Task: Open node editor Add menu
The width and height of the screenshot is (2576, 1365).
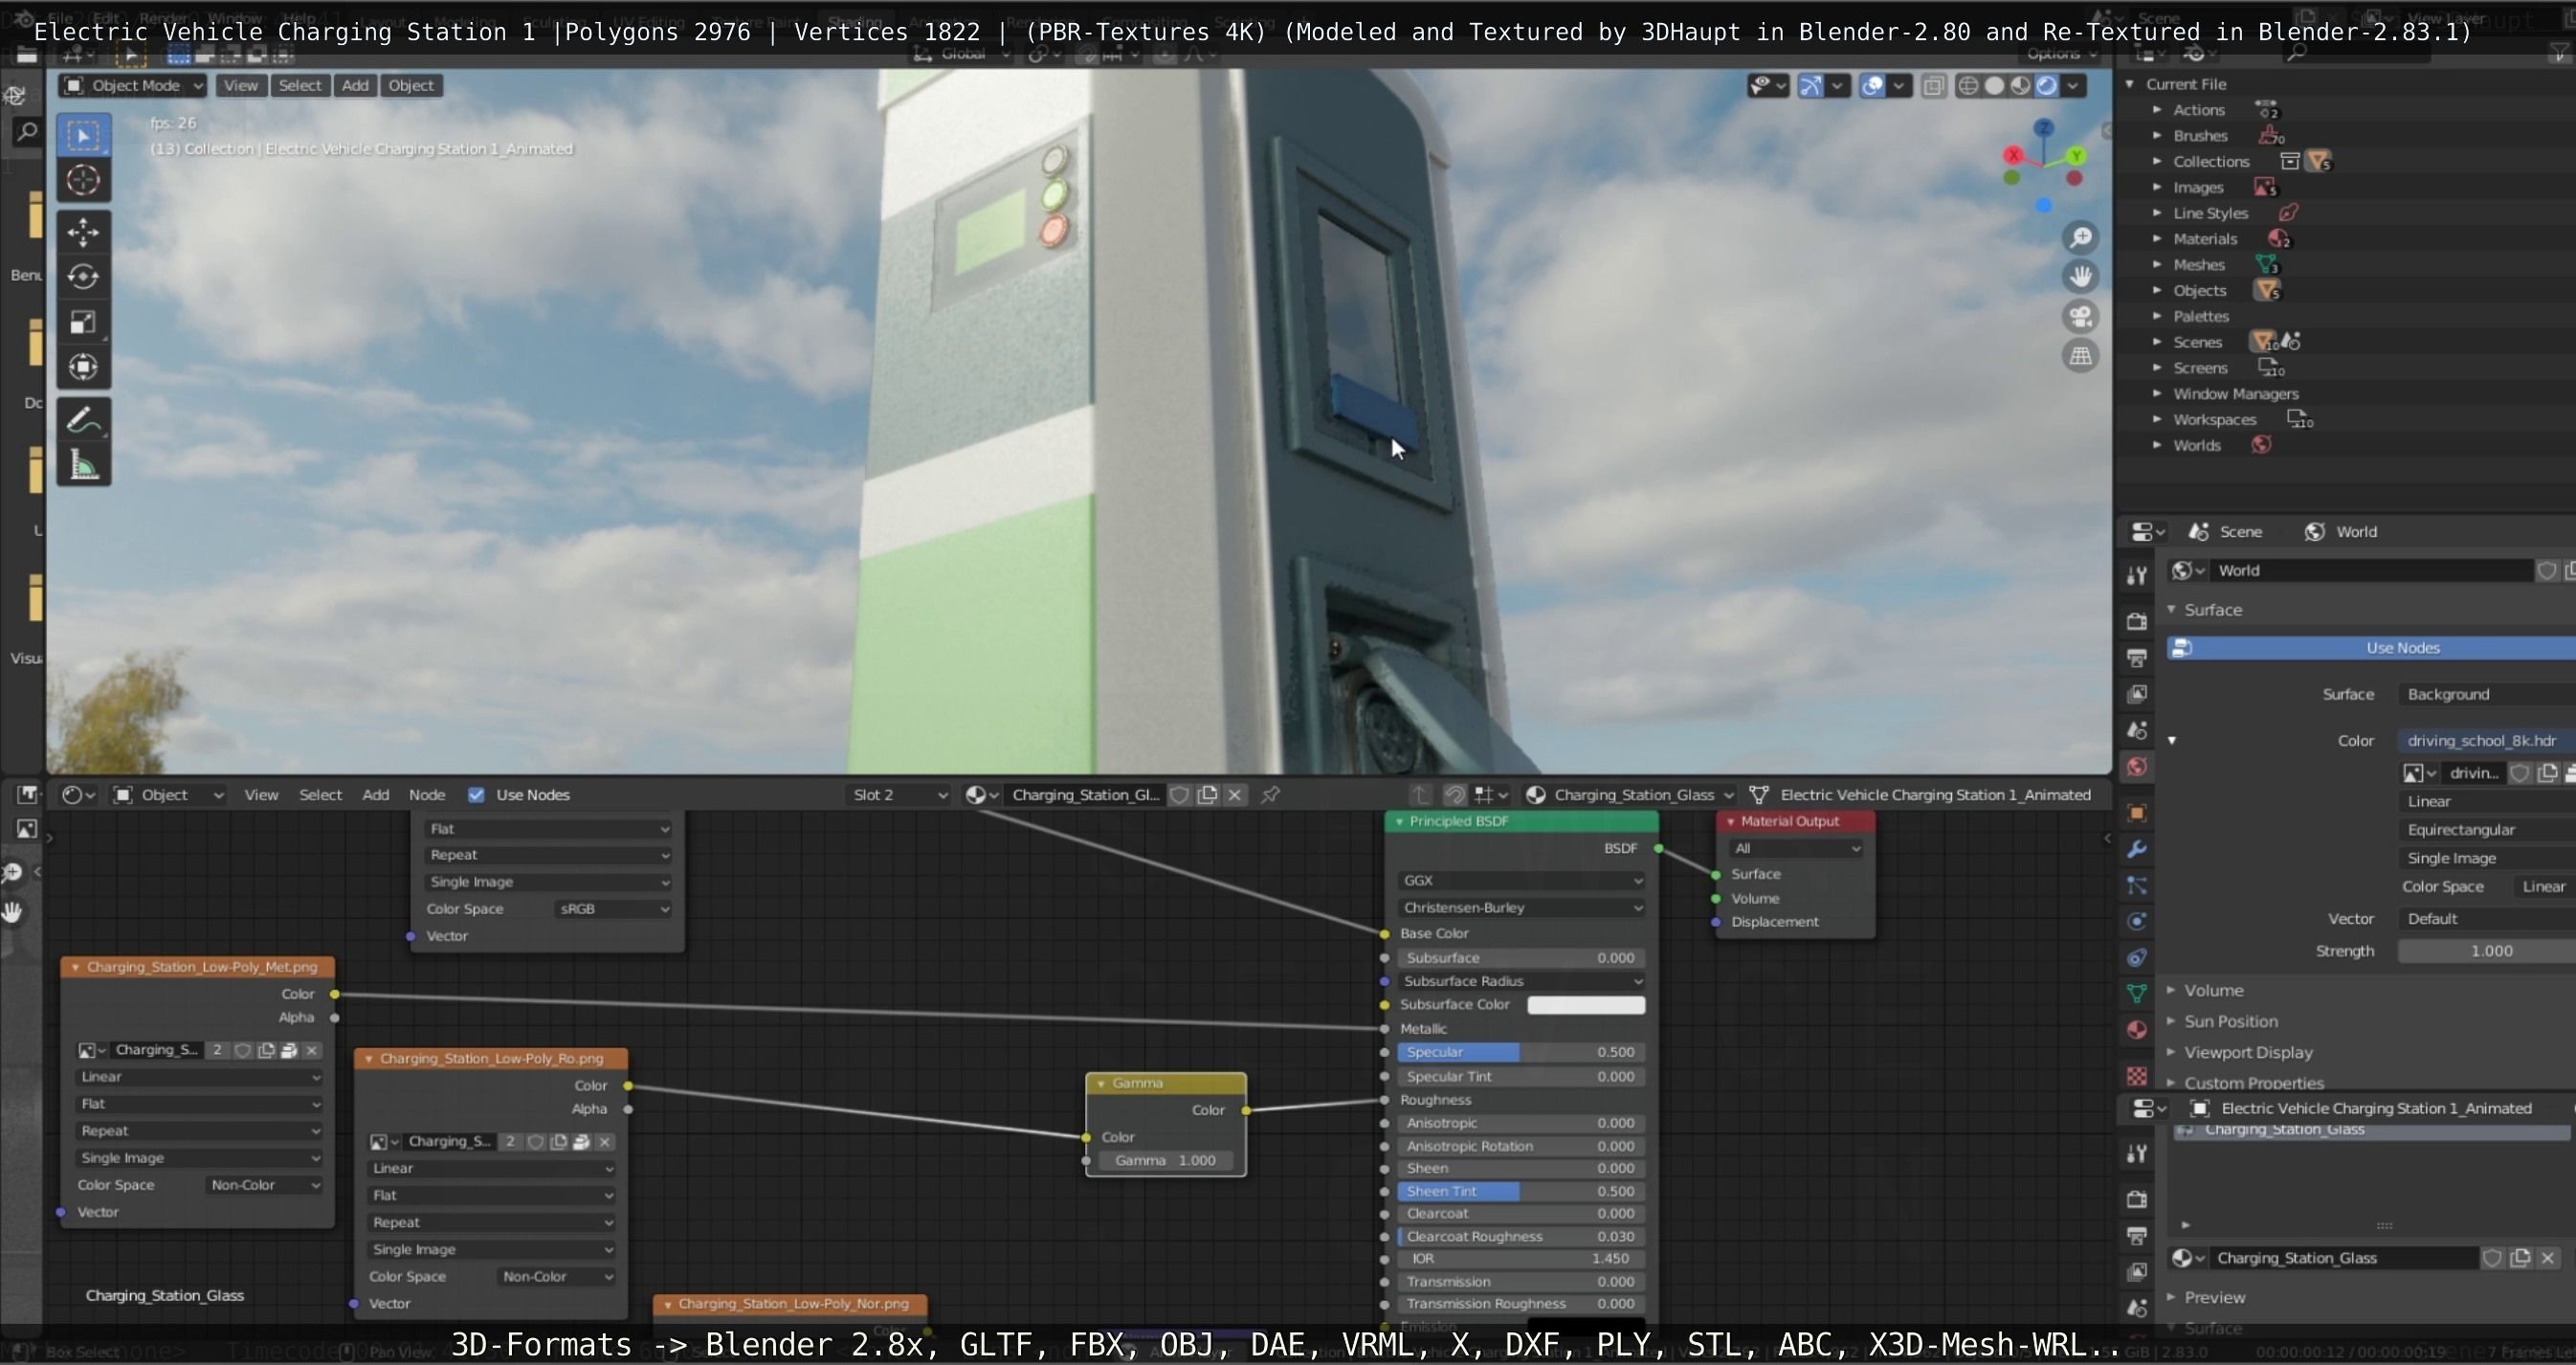Action: coord(376,795)
